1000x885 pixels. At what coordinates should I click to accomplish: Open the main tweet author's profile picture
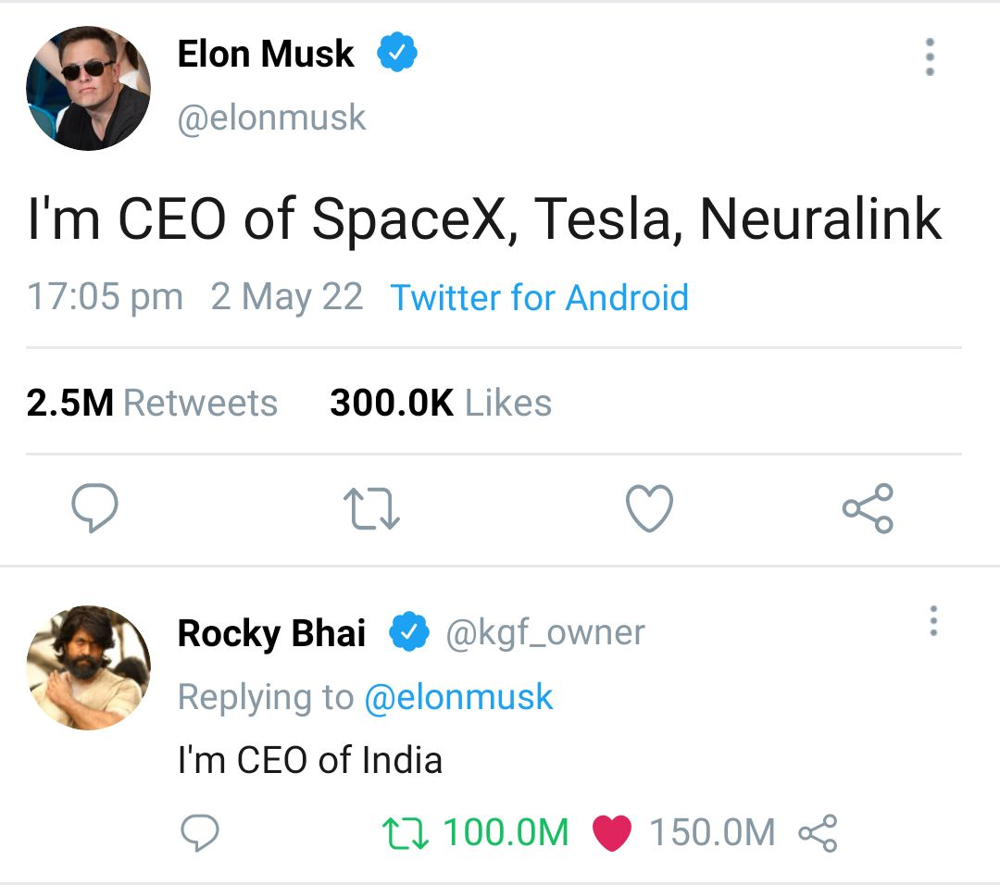pos(88,89)
